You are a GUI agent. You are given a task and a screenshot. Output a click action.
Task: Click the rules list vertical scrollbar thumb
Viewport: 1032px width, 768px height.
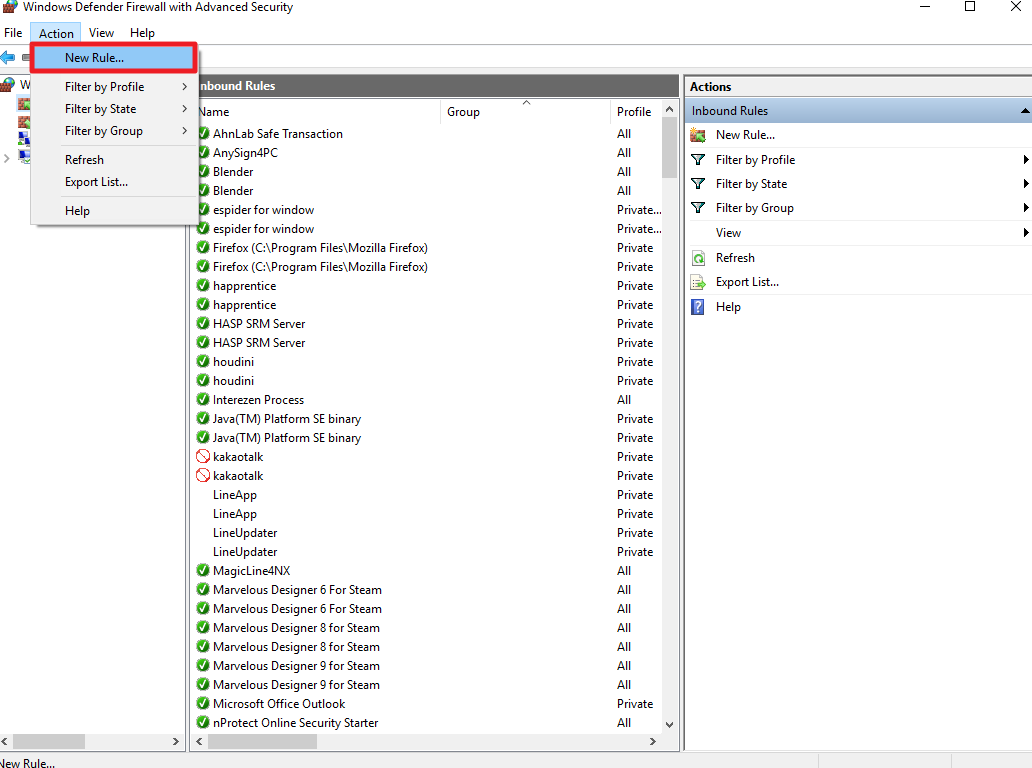point(669,148)
